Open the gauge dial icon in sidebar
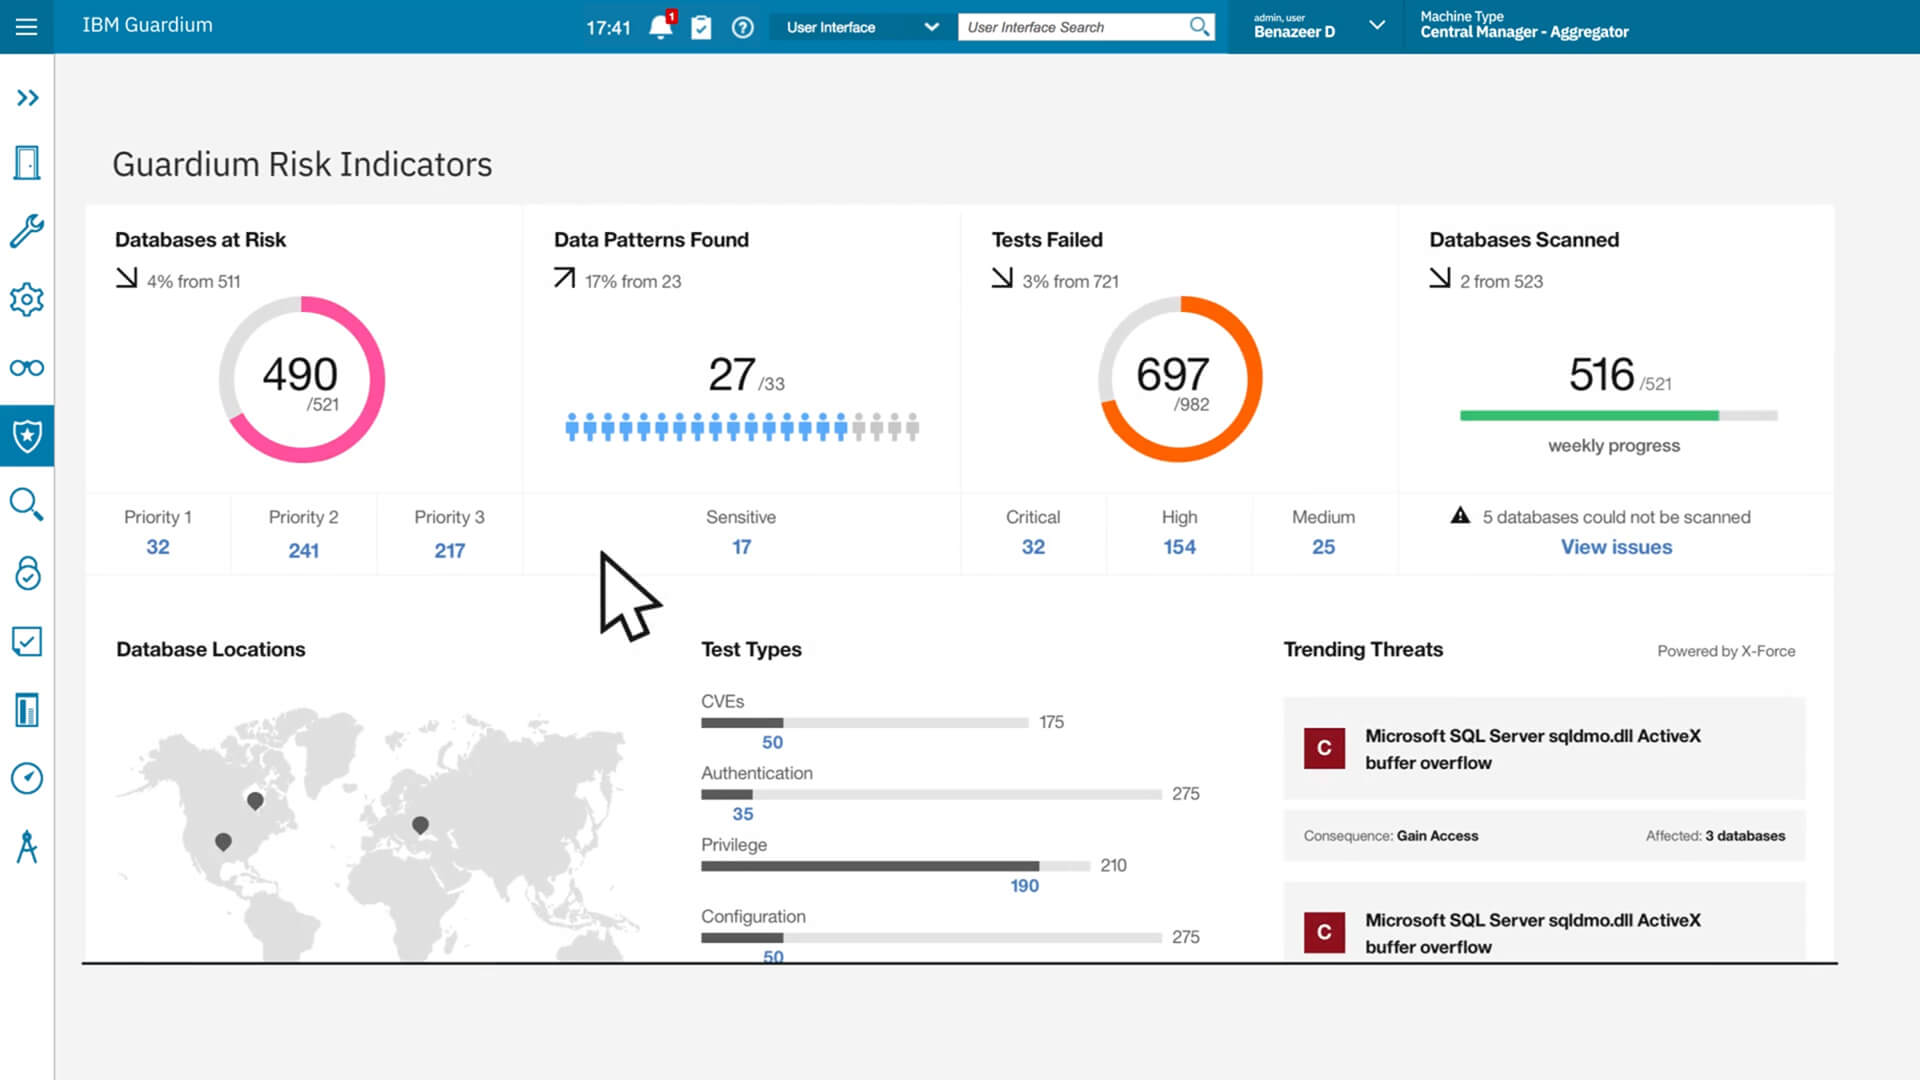1920x1080 pixels. (27, 778)
